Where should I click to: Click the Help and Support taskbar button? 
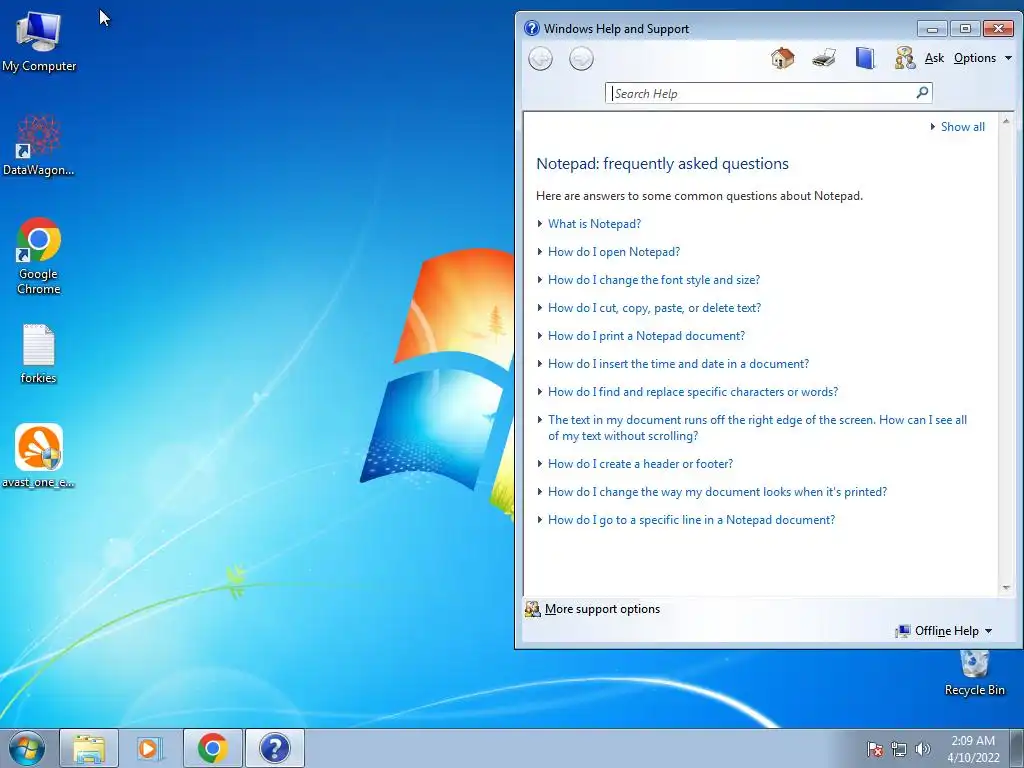coord(275,748)
